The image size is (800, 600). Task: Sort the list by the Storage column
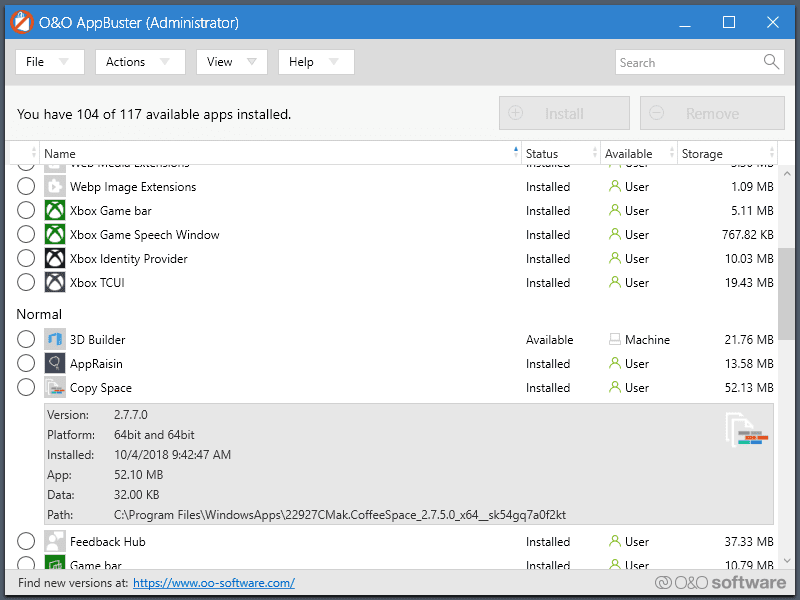click(728, 153)
